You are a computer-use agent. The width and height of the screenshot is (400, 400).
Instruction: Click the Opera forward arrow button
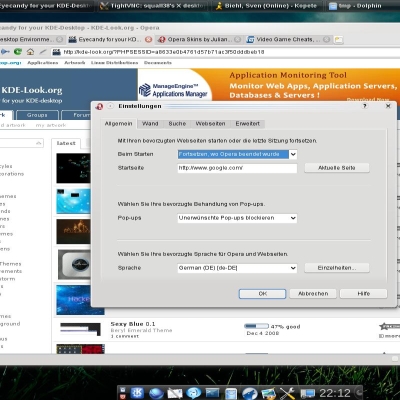click(5, 52)
